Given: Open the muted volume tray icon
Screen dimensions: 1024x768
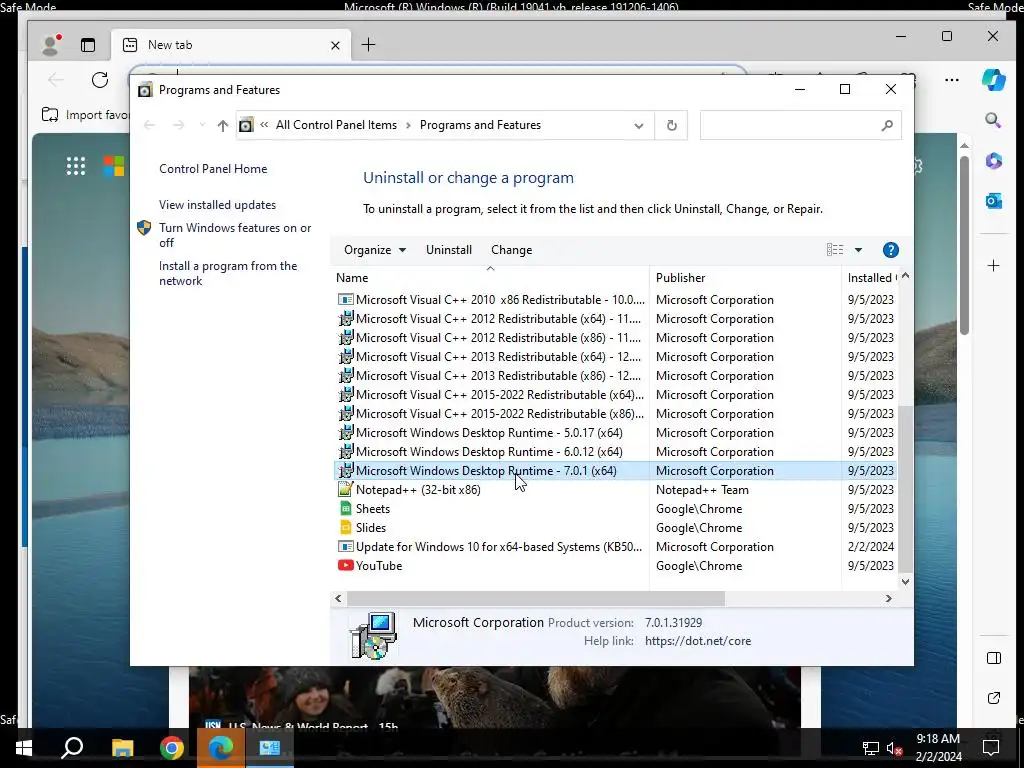Looking at the screenshot, I should pyautogui.click(x=895, y=748).
